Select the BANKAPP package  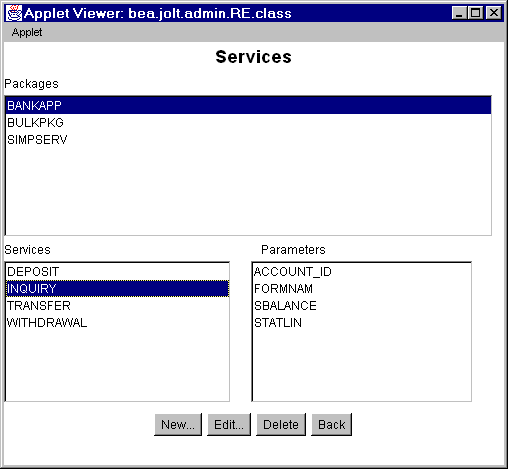click(x=248, y=105)
